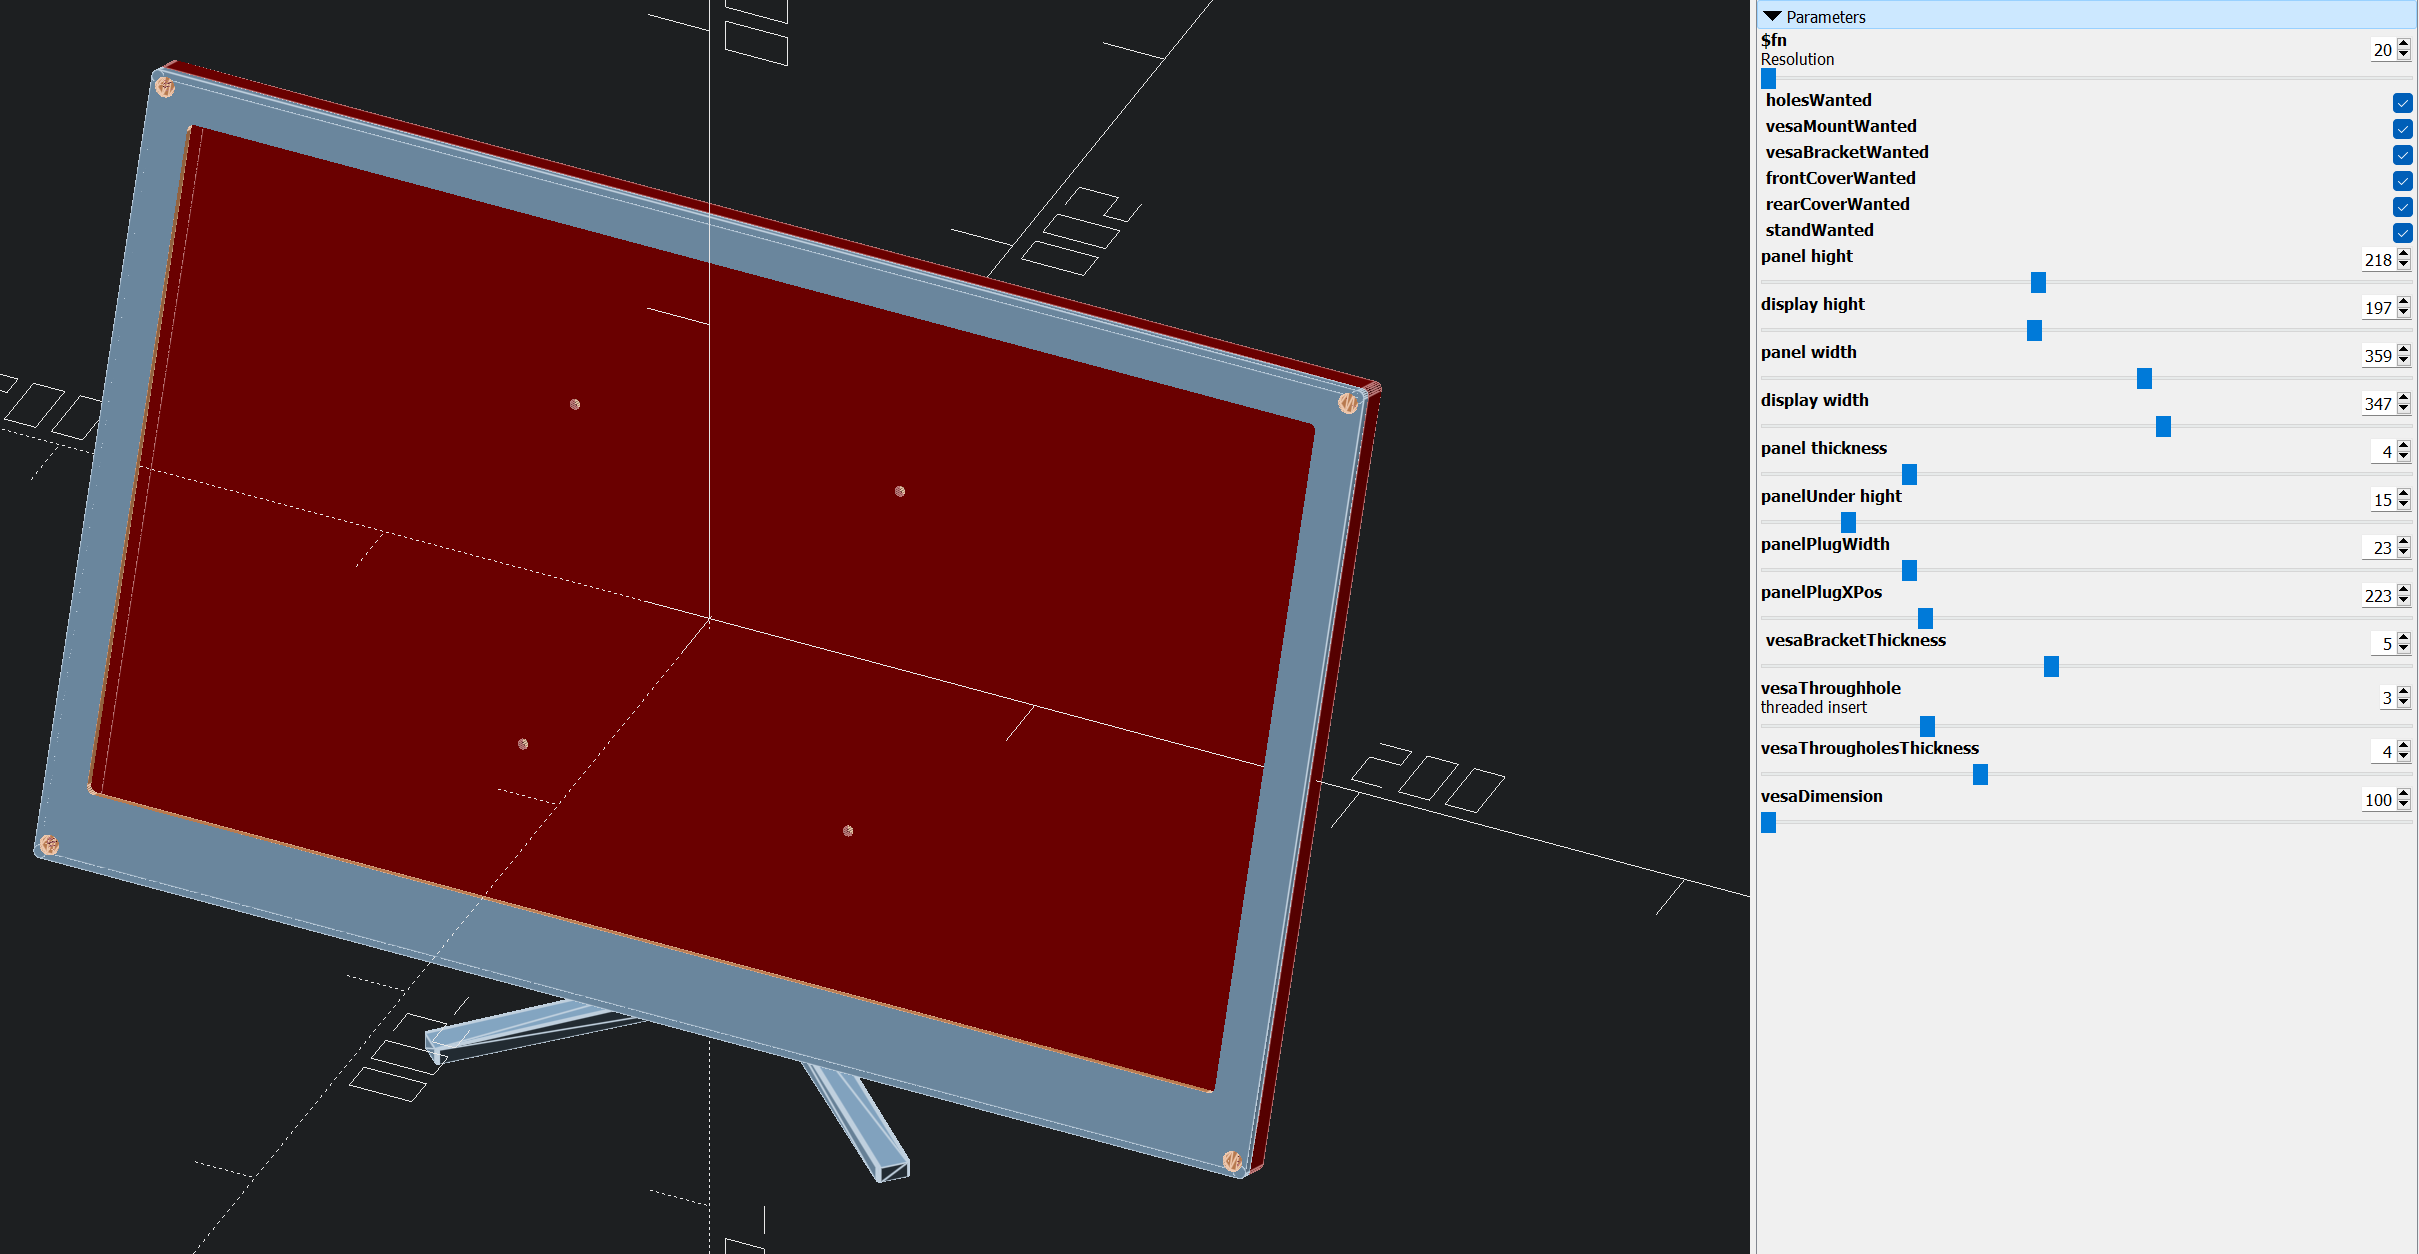Screen dimensions: 2419x1254
Task: Click the display width slider handle
Action: pyautogui.click(x=2163, y=427)
